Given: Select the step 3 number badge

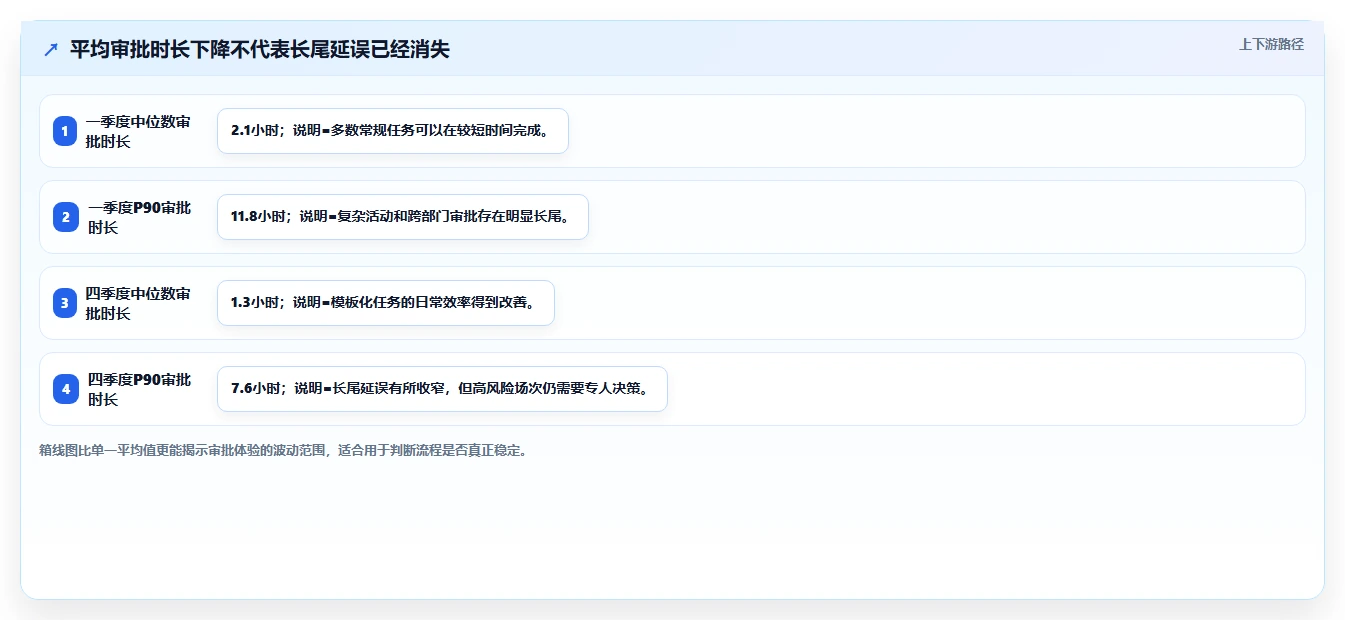Looking at the screenshot, I should pyautogui.click(x=65, y=303).
